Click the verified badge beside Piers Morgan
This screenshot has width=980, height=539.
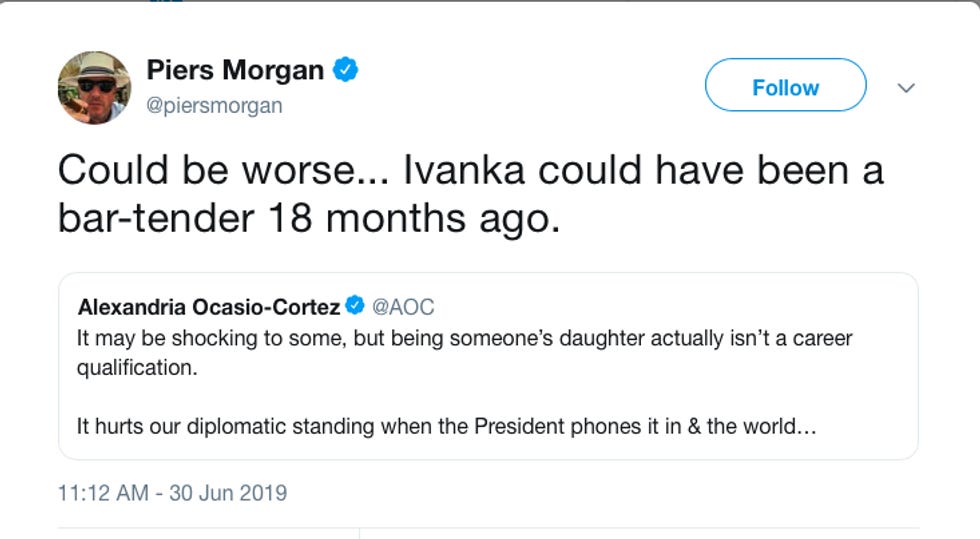tap(346, 70)
